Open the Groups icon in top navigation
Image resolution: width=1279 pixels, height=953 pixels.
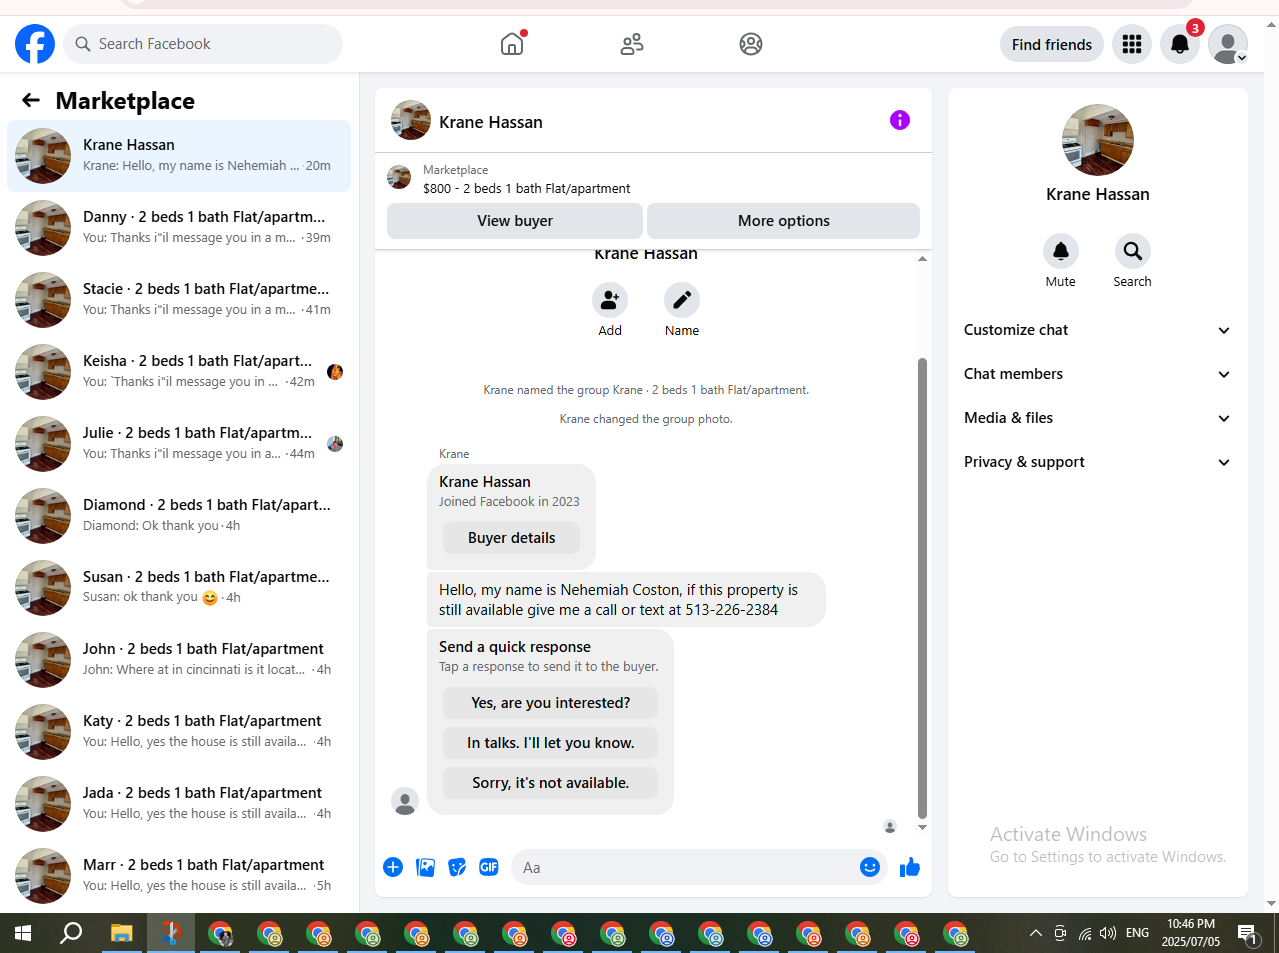tap(751, 44)
